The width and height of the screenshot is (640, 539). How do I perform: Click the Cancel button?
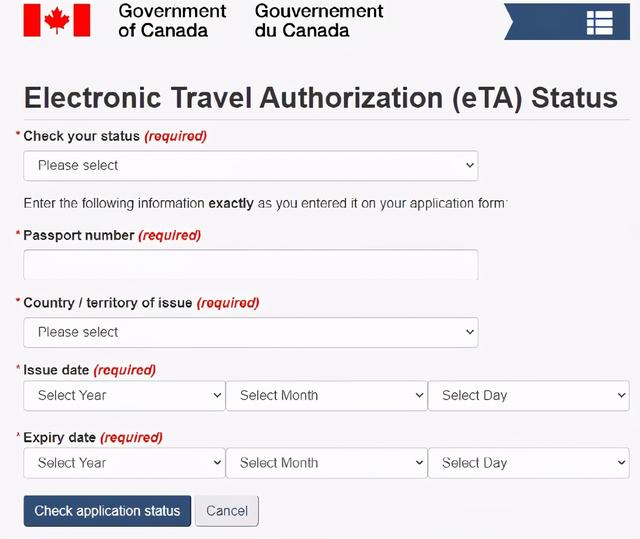[227, 511]
